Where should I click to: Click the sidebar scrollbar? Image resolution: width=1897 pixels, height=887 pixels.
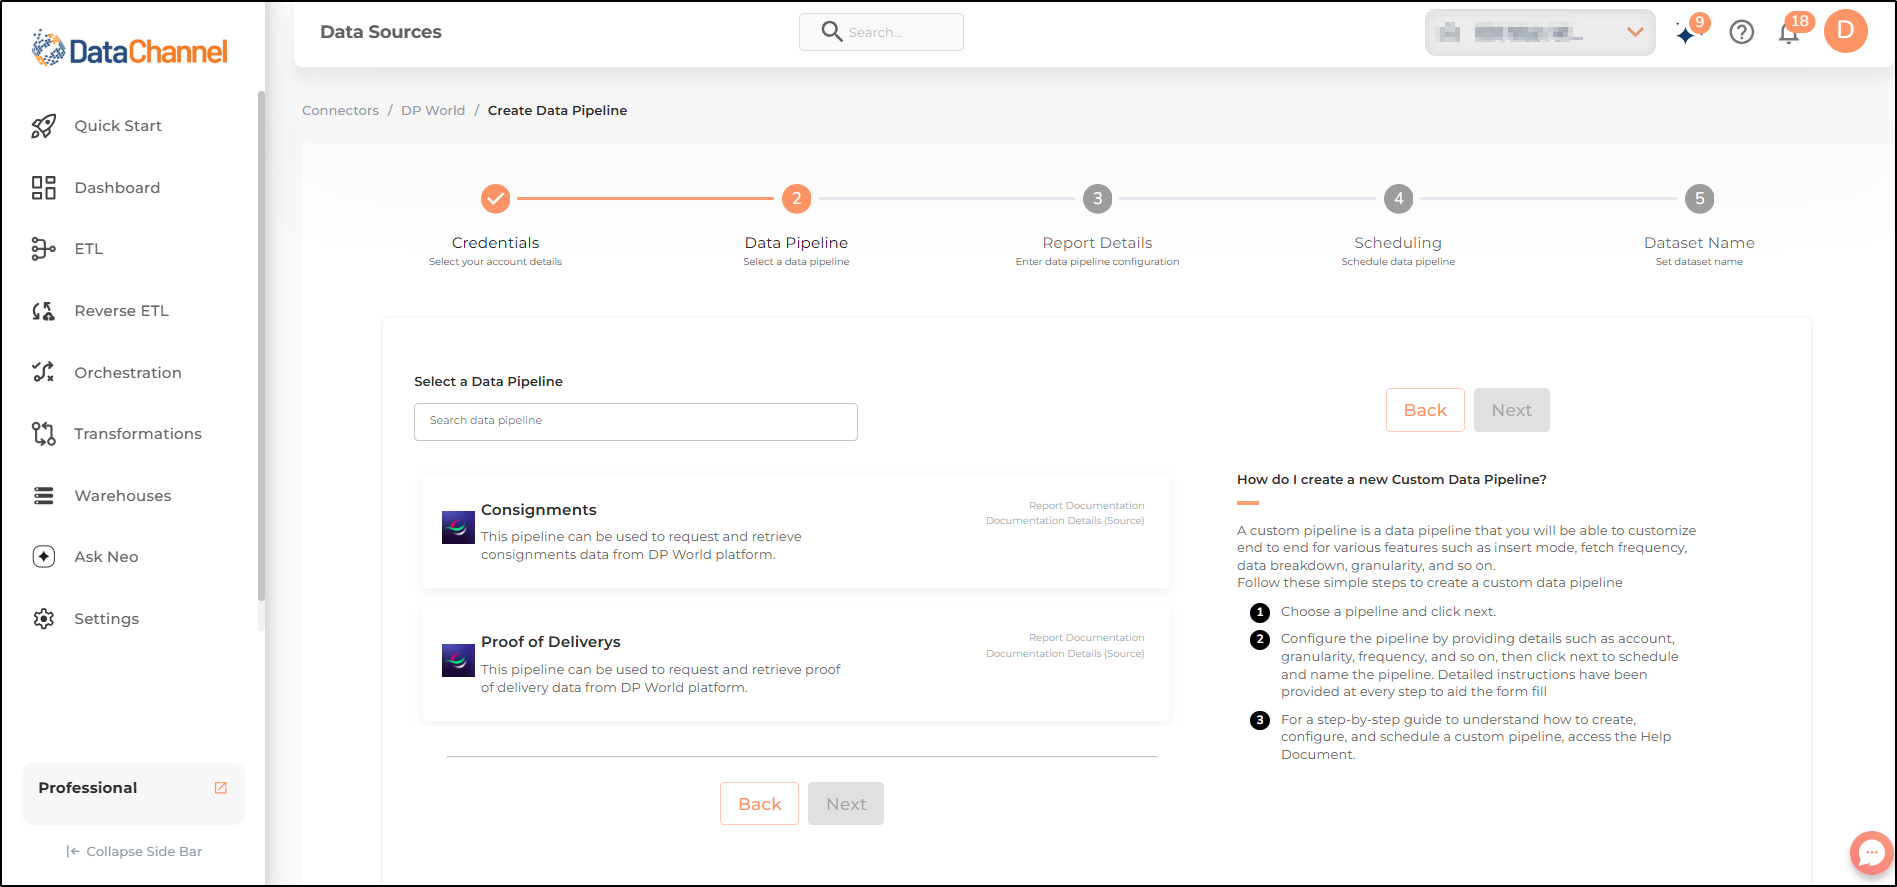[261, 345]
